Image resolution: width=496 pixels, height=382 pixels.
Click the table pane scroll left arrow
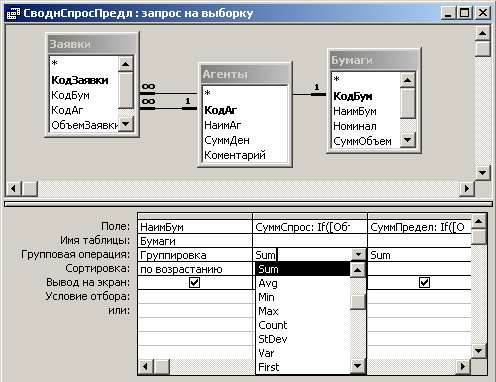click(x=13, y=189)
